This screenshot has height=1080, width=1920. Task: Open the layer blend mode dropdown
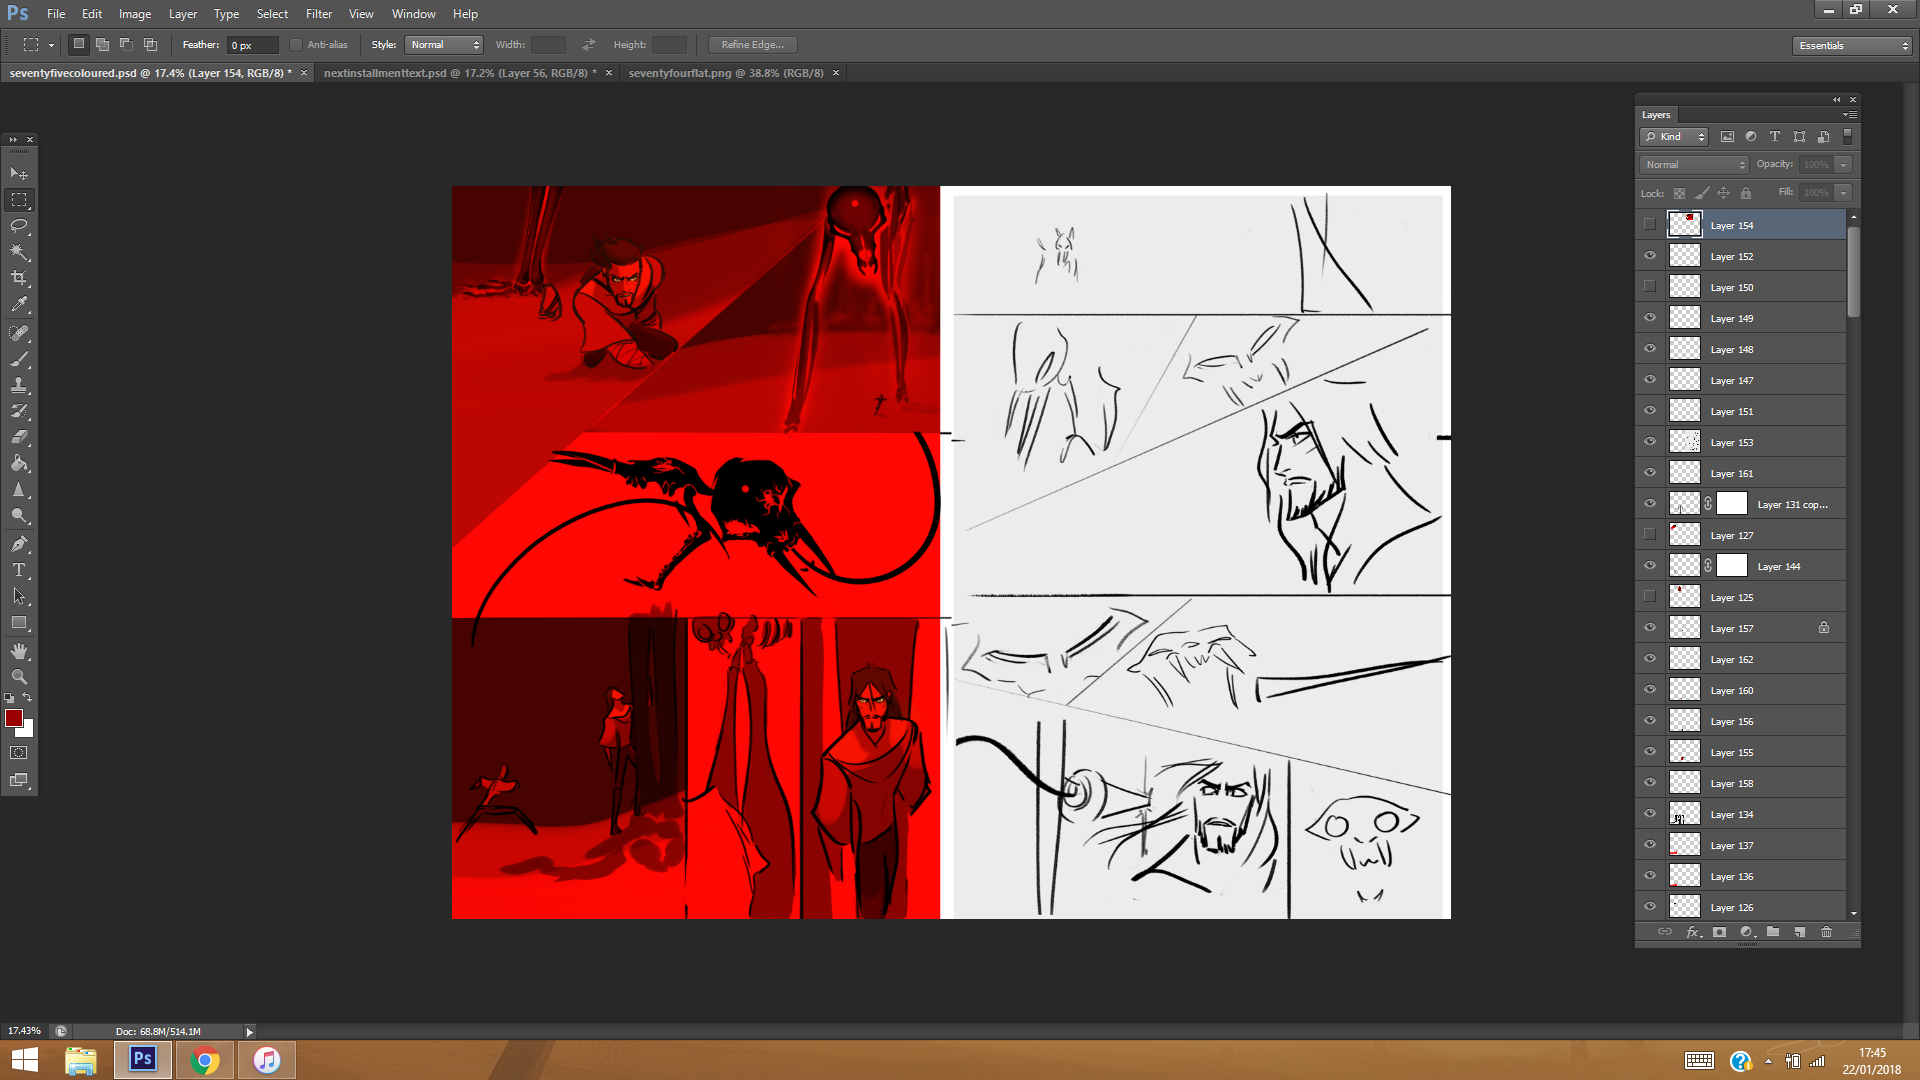pos(1694,165)
